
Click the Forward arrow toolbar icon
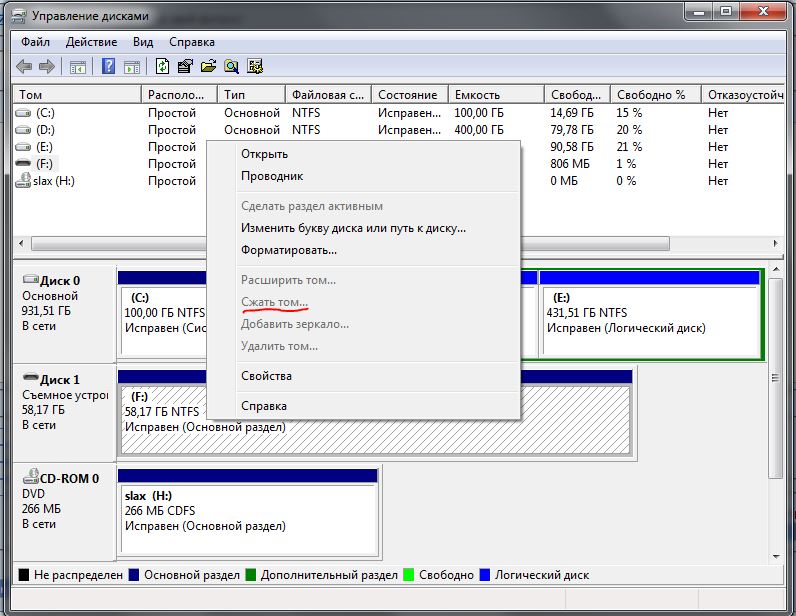point(46,67)
